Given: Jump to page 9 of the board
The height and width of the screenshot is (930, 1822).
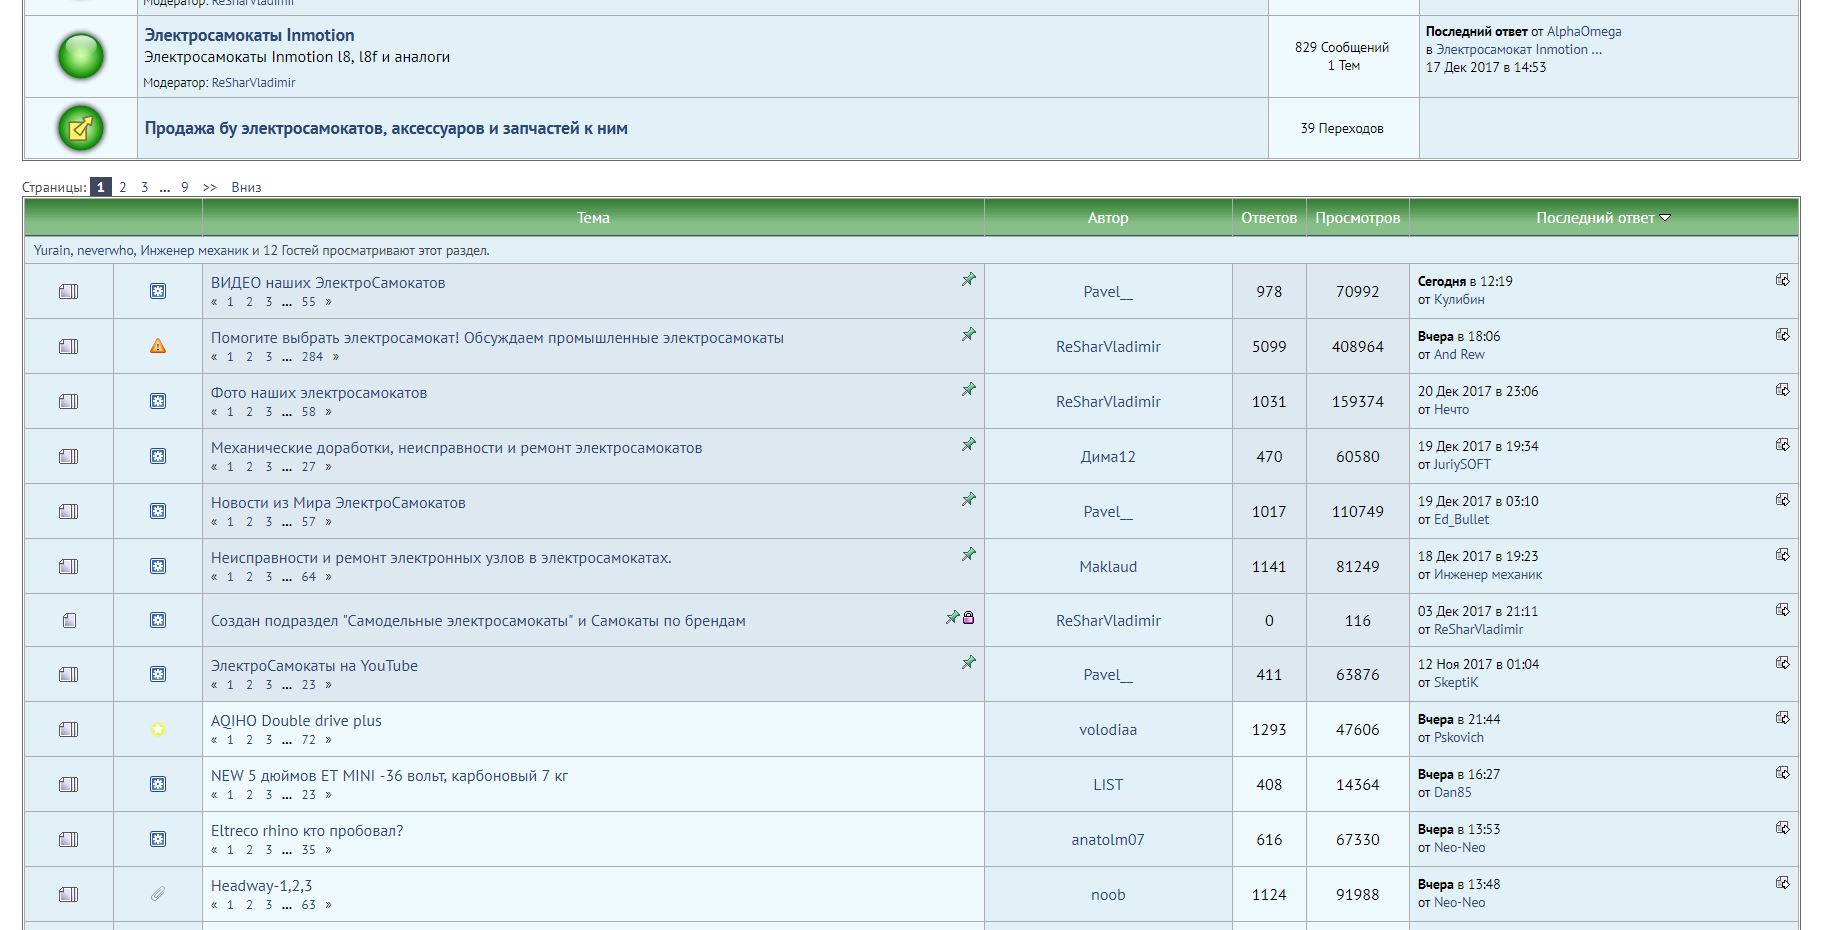Looking at the screenshot, I should [184, 187].
